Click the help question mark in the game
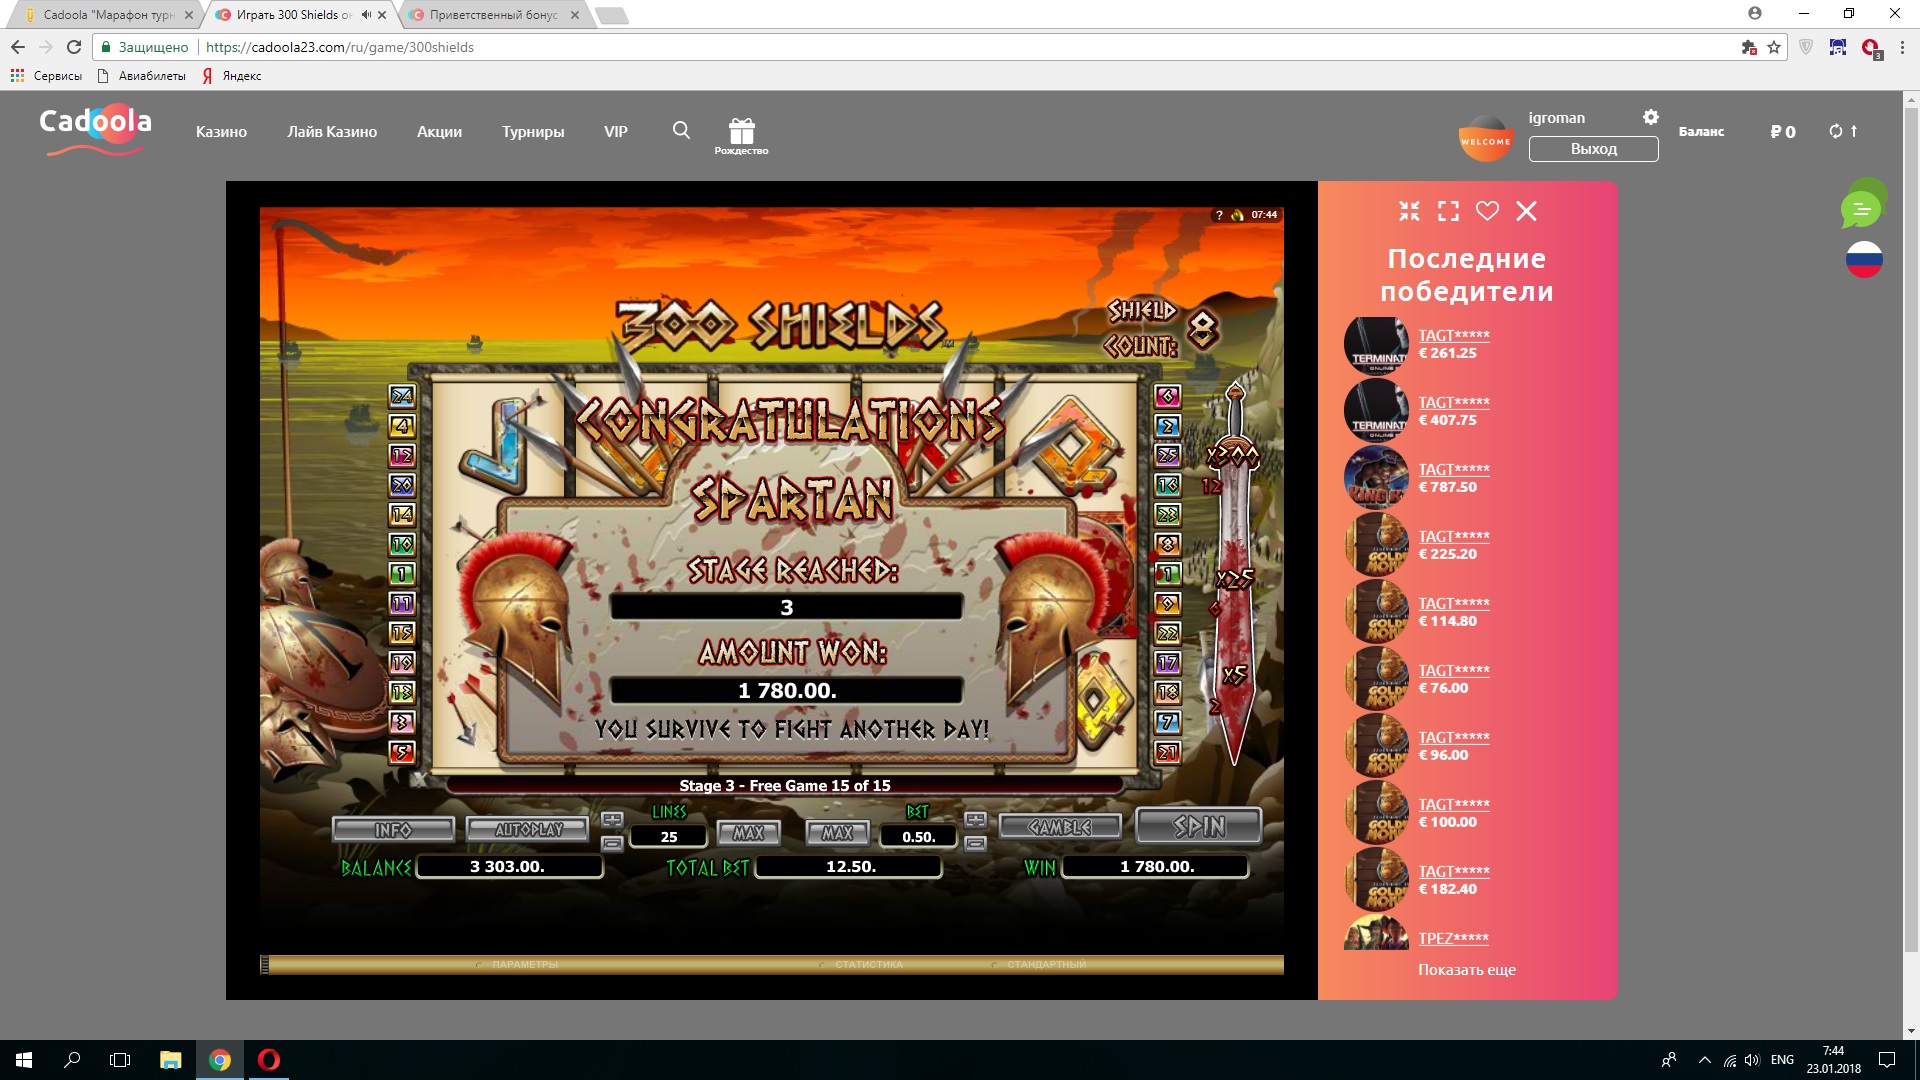 1219,215
